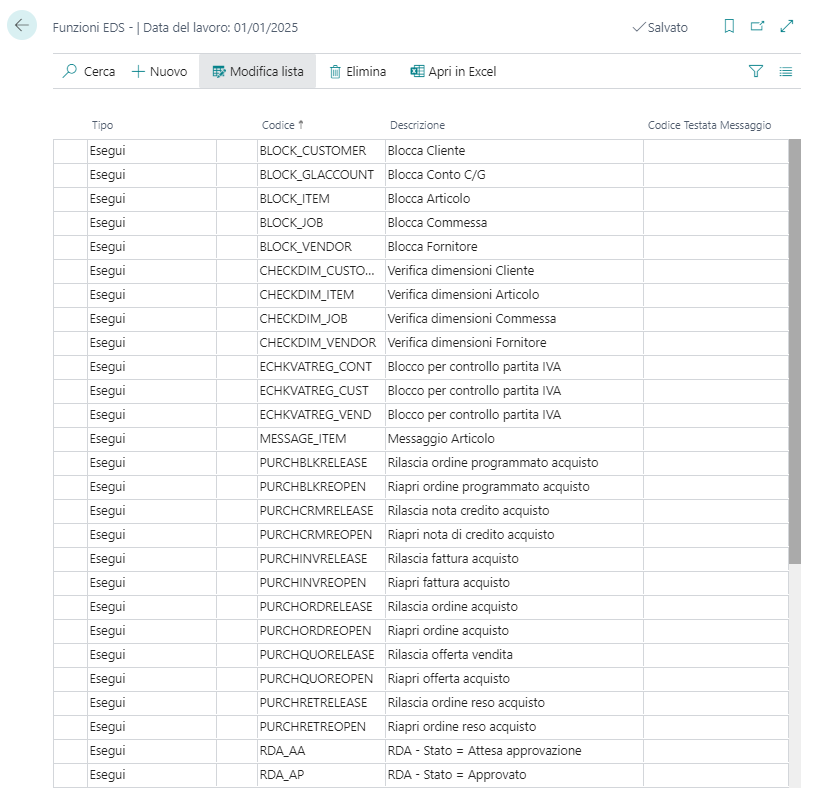Expand page to full screen icon
This screenshot has height=788, width=831.
click(x=786, y=27)
